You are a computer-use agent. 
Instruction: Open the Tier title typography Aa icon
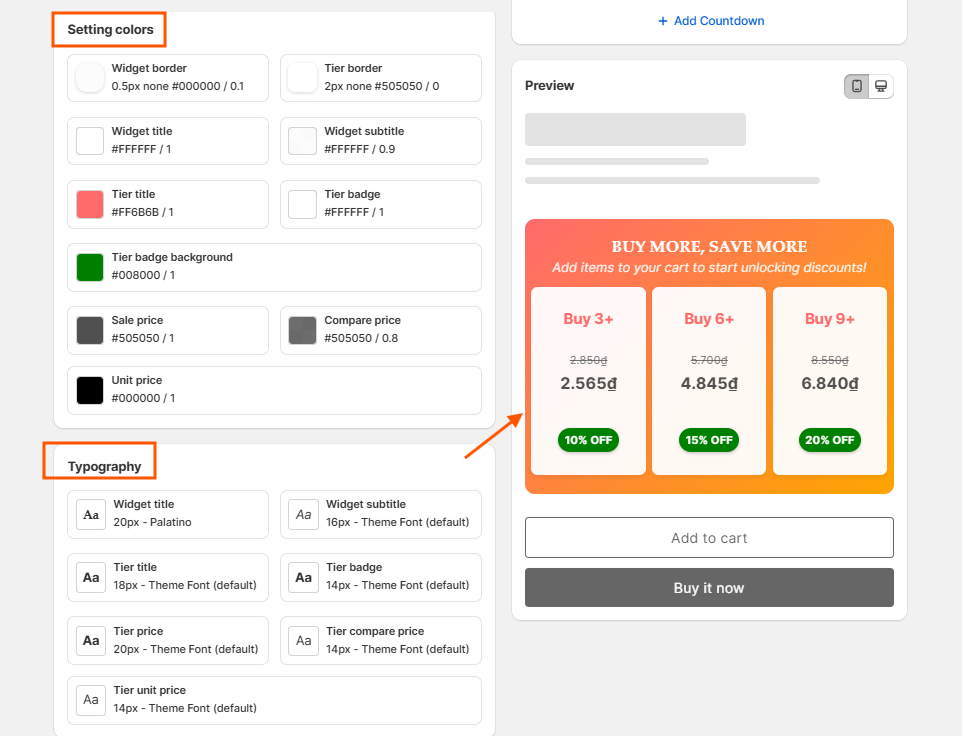click(91, 577)
